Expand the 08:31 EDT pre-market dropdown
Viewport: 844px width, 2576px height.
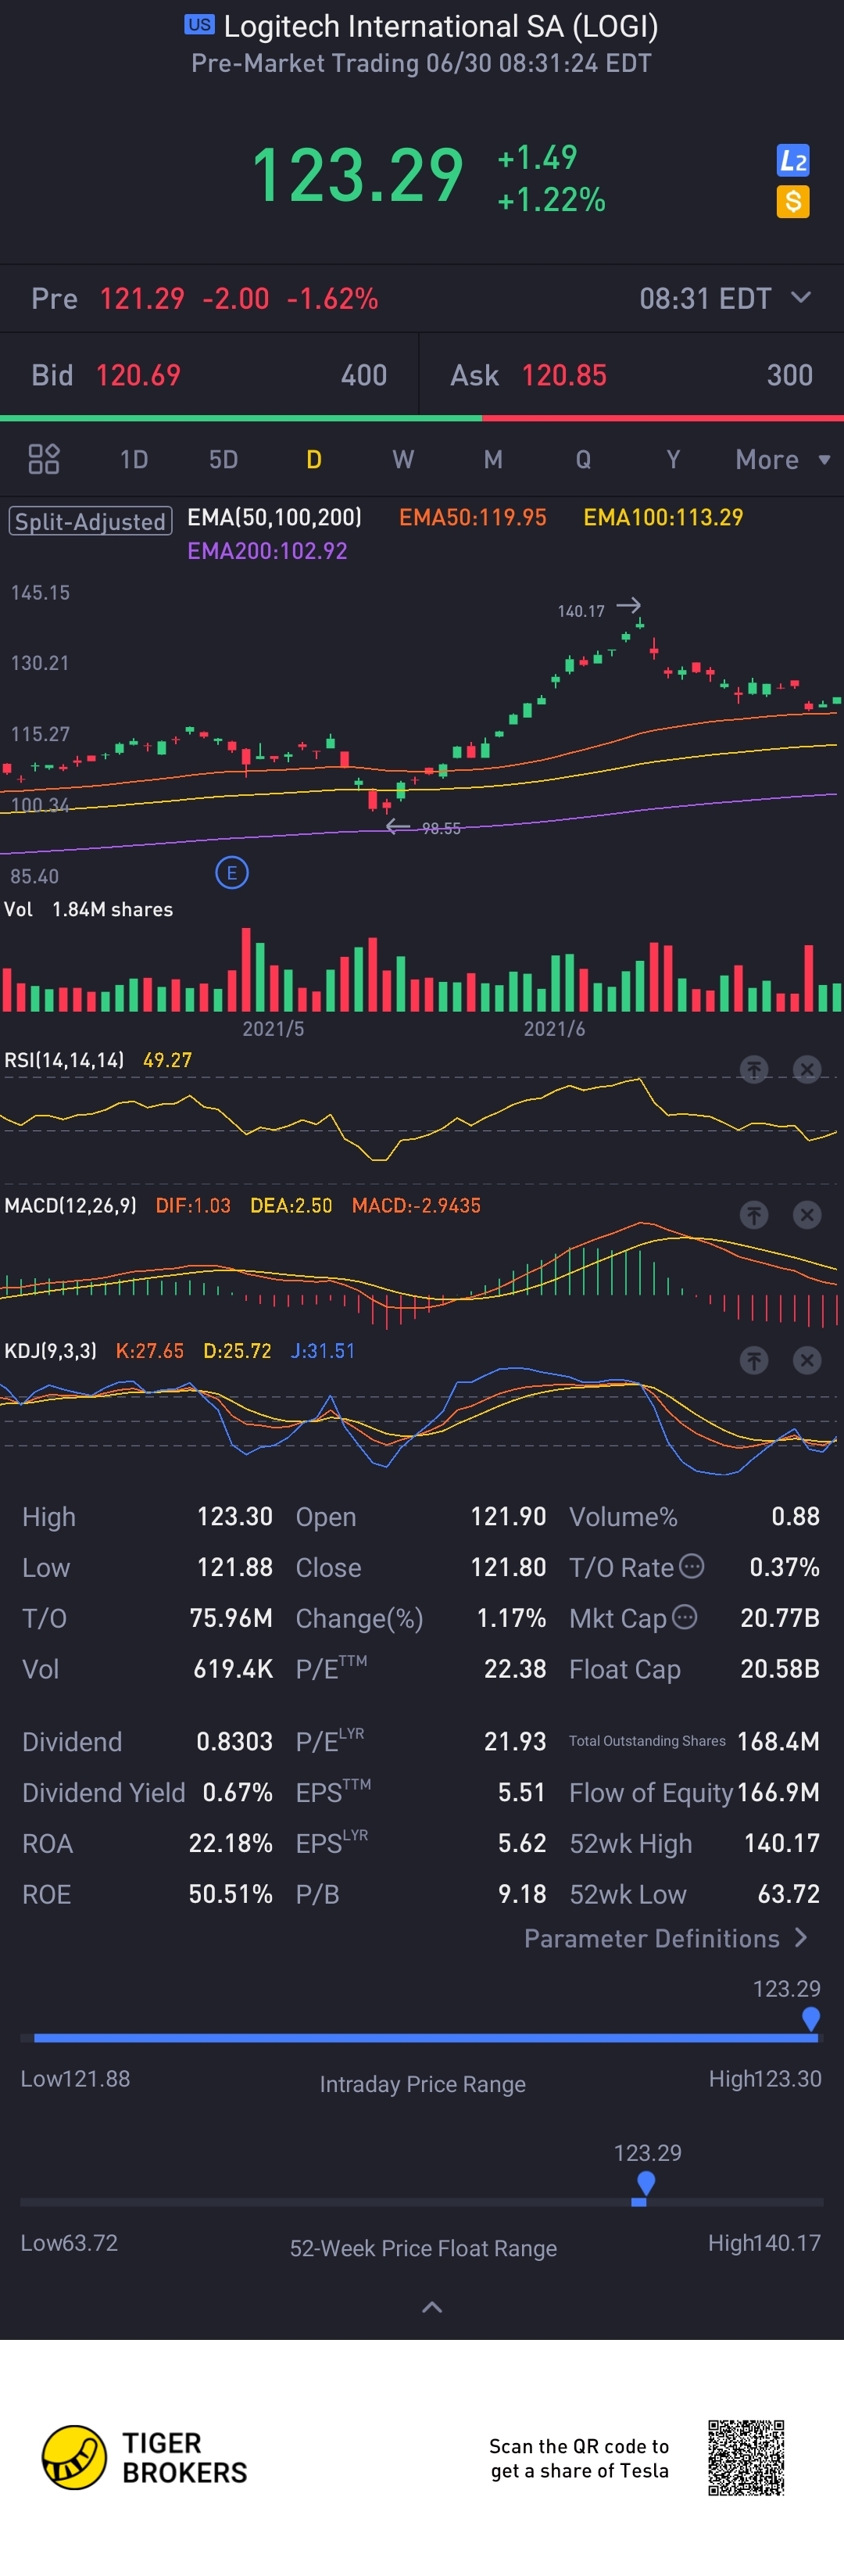point(726,298)
